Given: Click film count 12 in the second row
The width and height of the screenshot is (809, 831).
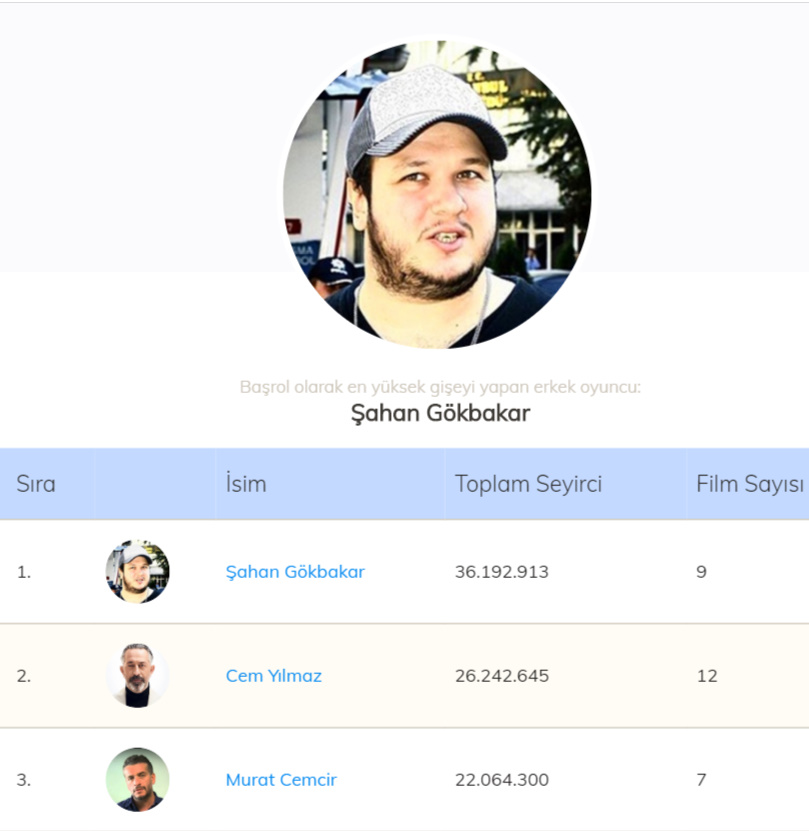Looking at the screenshot, I should coord(707,676).
